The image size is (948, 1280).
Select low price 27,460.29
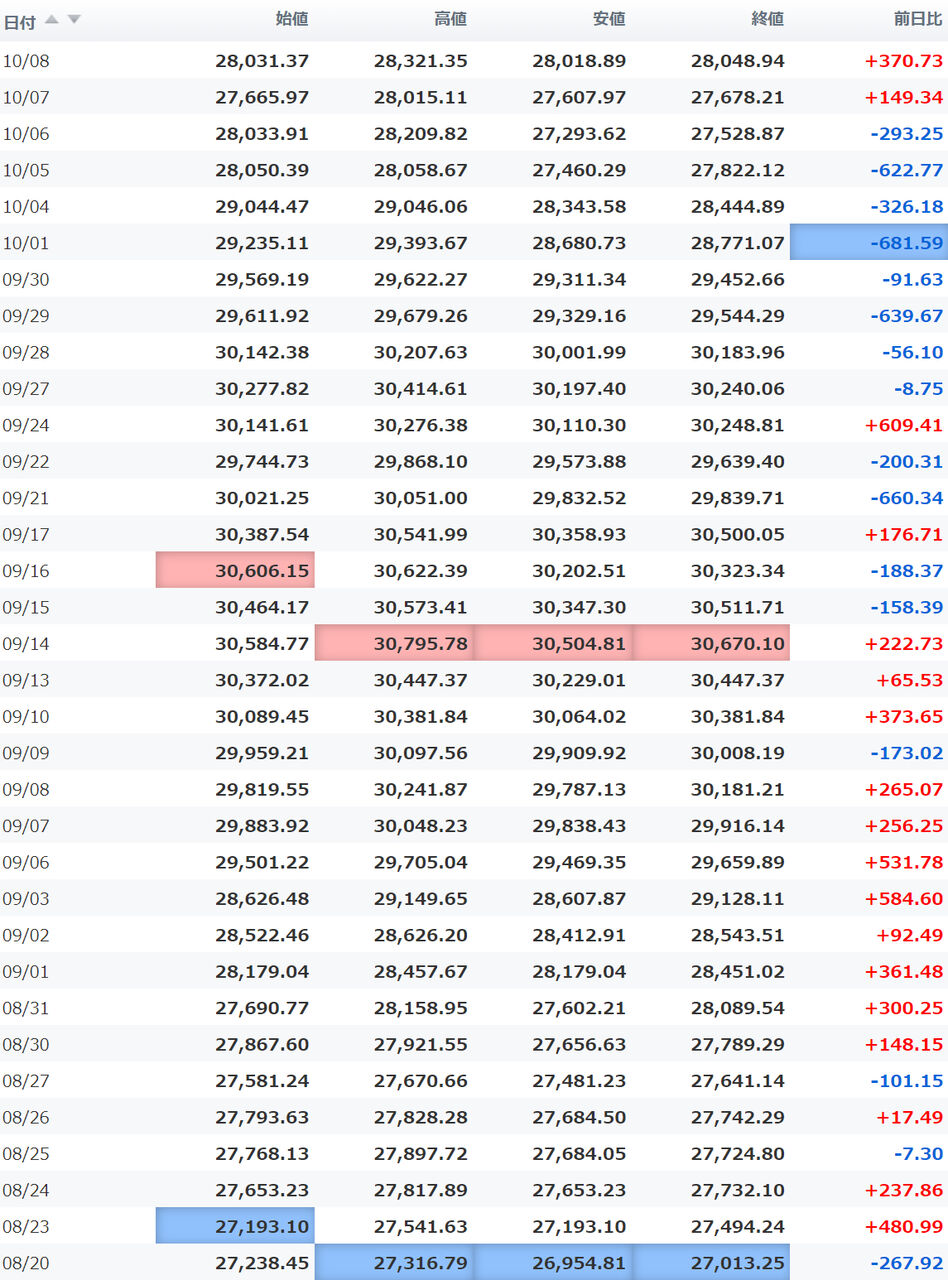tap(579, 170)
